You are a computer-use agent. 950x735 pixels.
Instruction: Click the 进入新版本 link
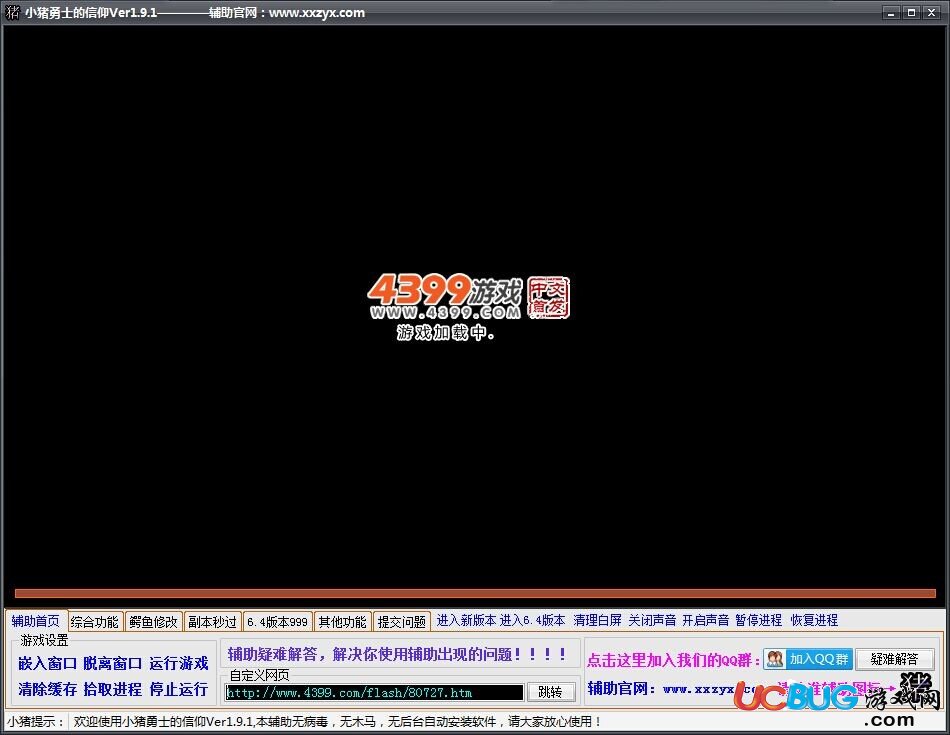[466, 620]
